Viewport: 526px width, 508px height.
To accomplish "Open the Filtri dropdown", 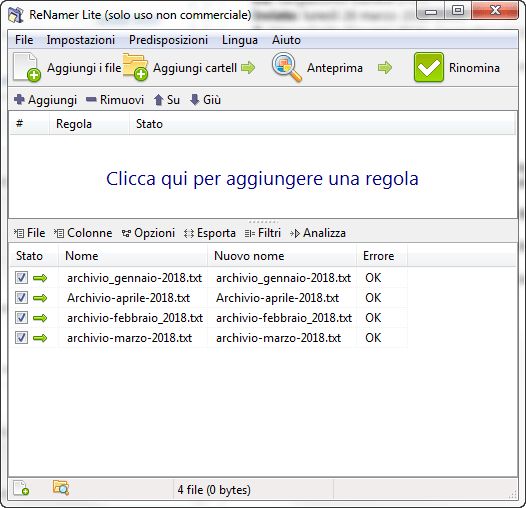I will click(263, 233).
